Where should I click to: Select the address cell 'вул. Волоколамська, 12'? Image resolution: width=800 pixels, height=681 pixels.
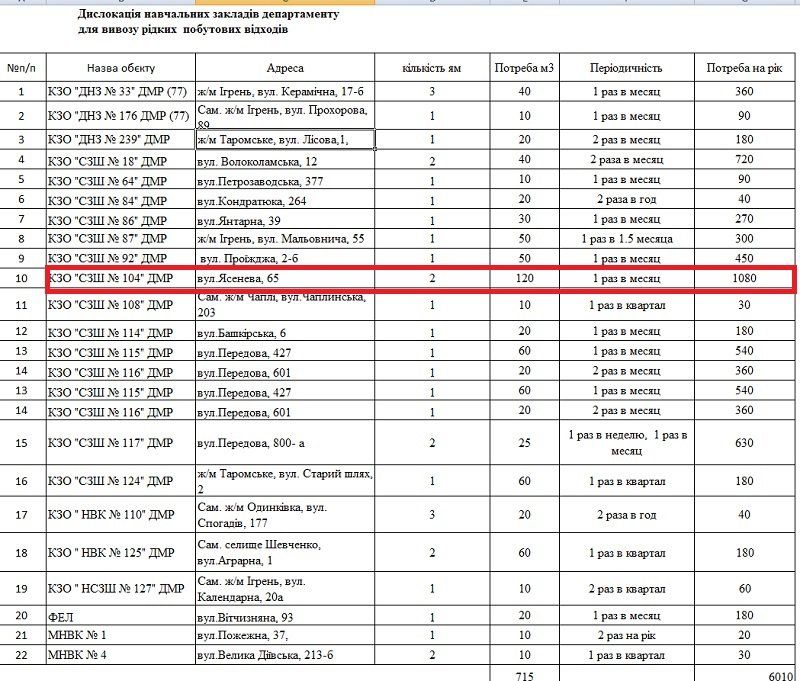[285, 161]
